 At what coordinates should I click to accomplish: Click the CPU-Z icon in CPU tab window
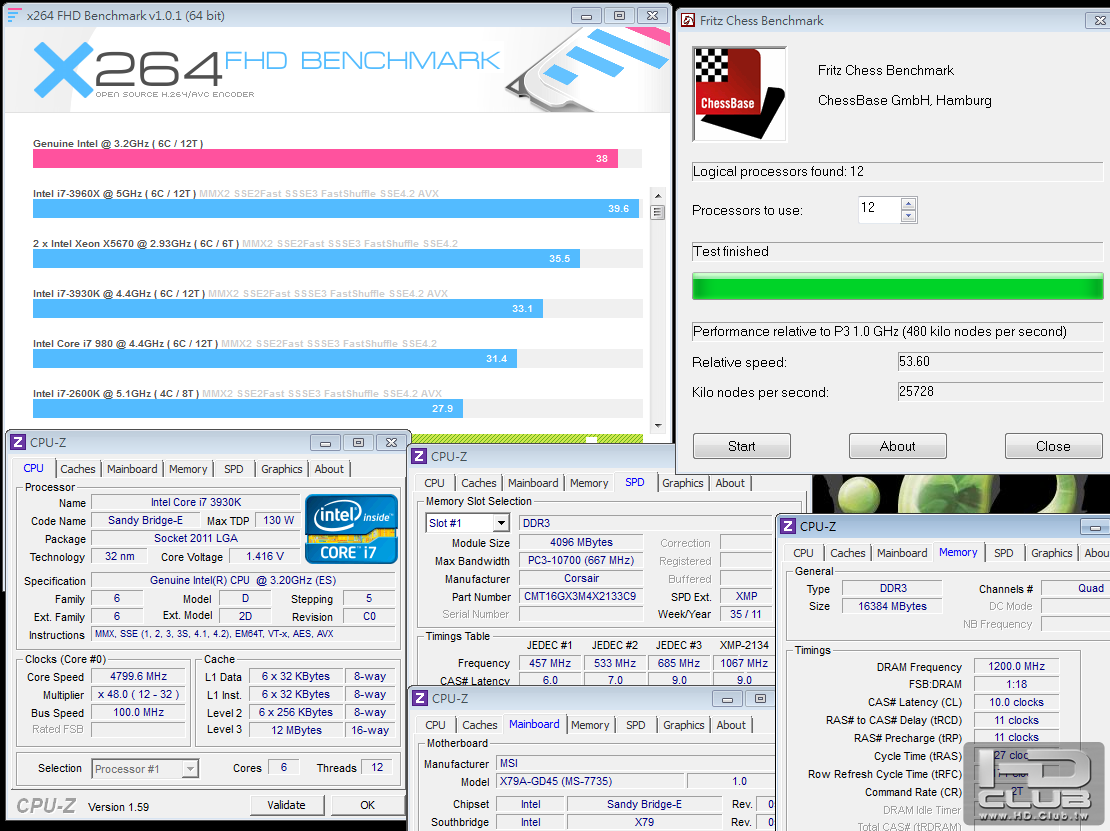[18, 442]
